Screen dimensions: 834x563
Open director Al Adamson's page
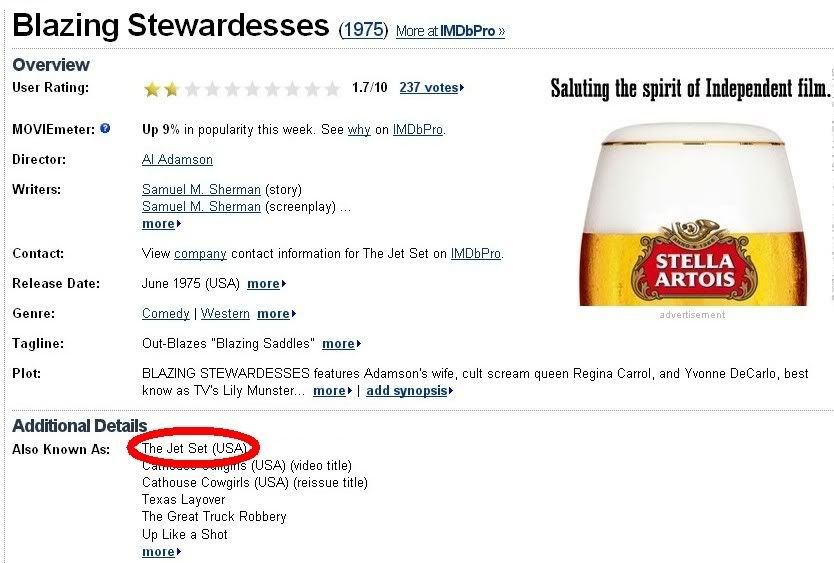pos(177,159)
